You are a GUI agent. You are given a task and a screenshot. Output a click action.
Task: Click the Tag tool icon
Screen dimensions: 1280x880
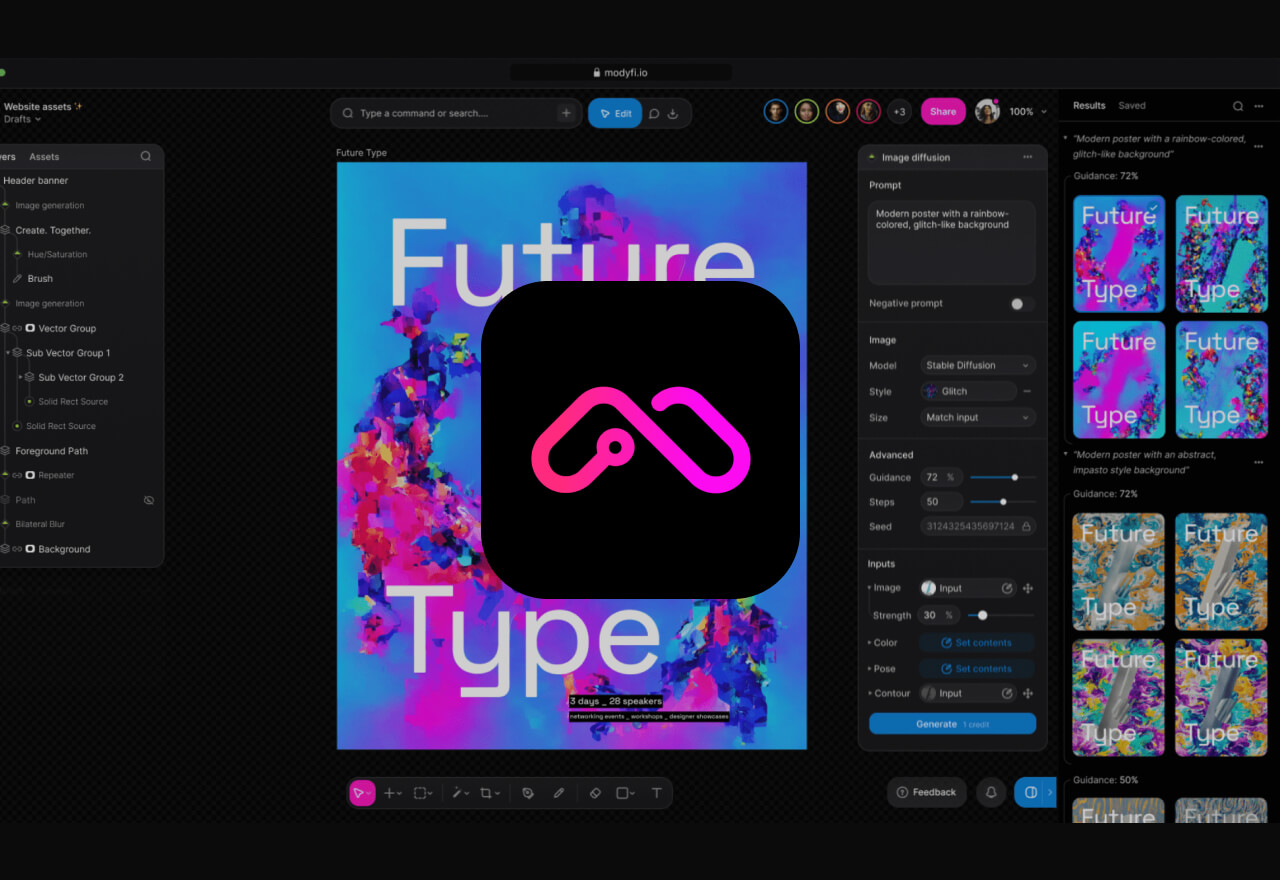(x=528, y=793)
